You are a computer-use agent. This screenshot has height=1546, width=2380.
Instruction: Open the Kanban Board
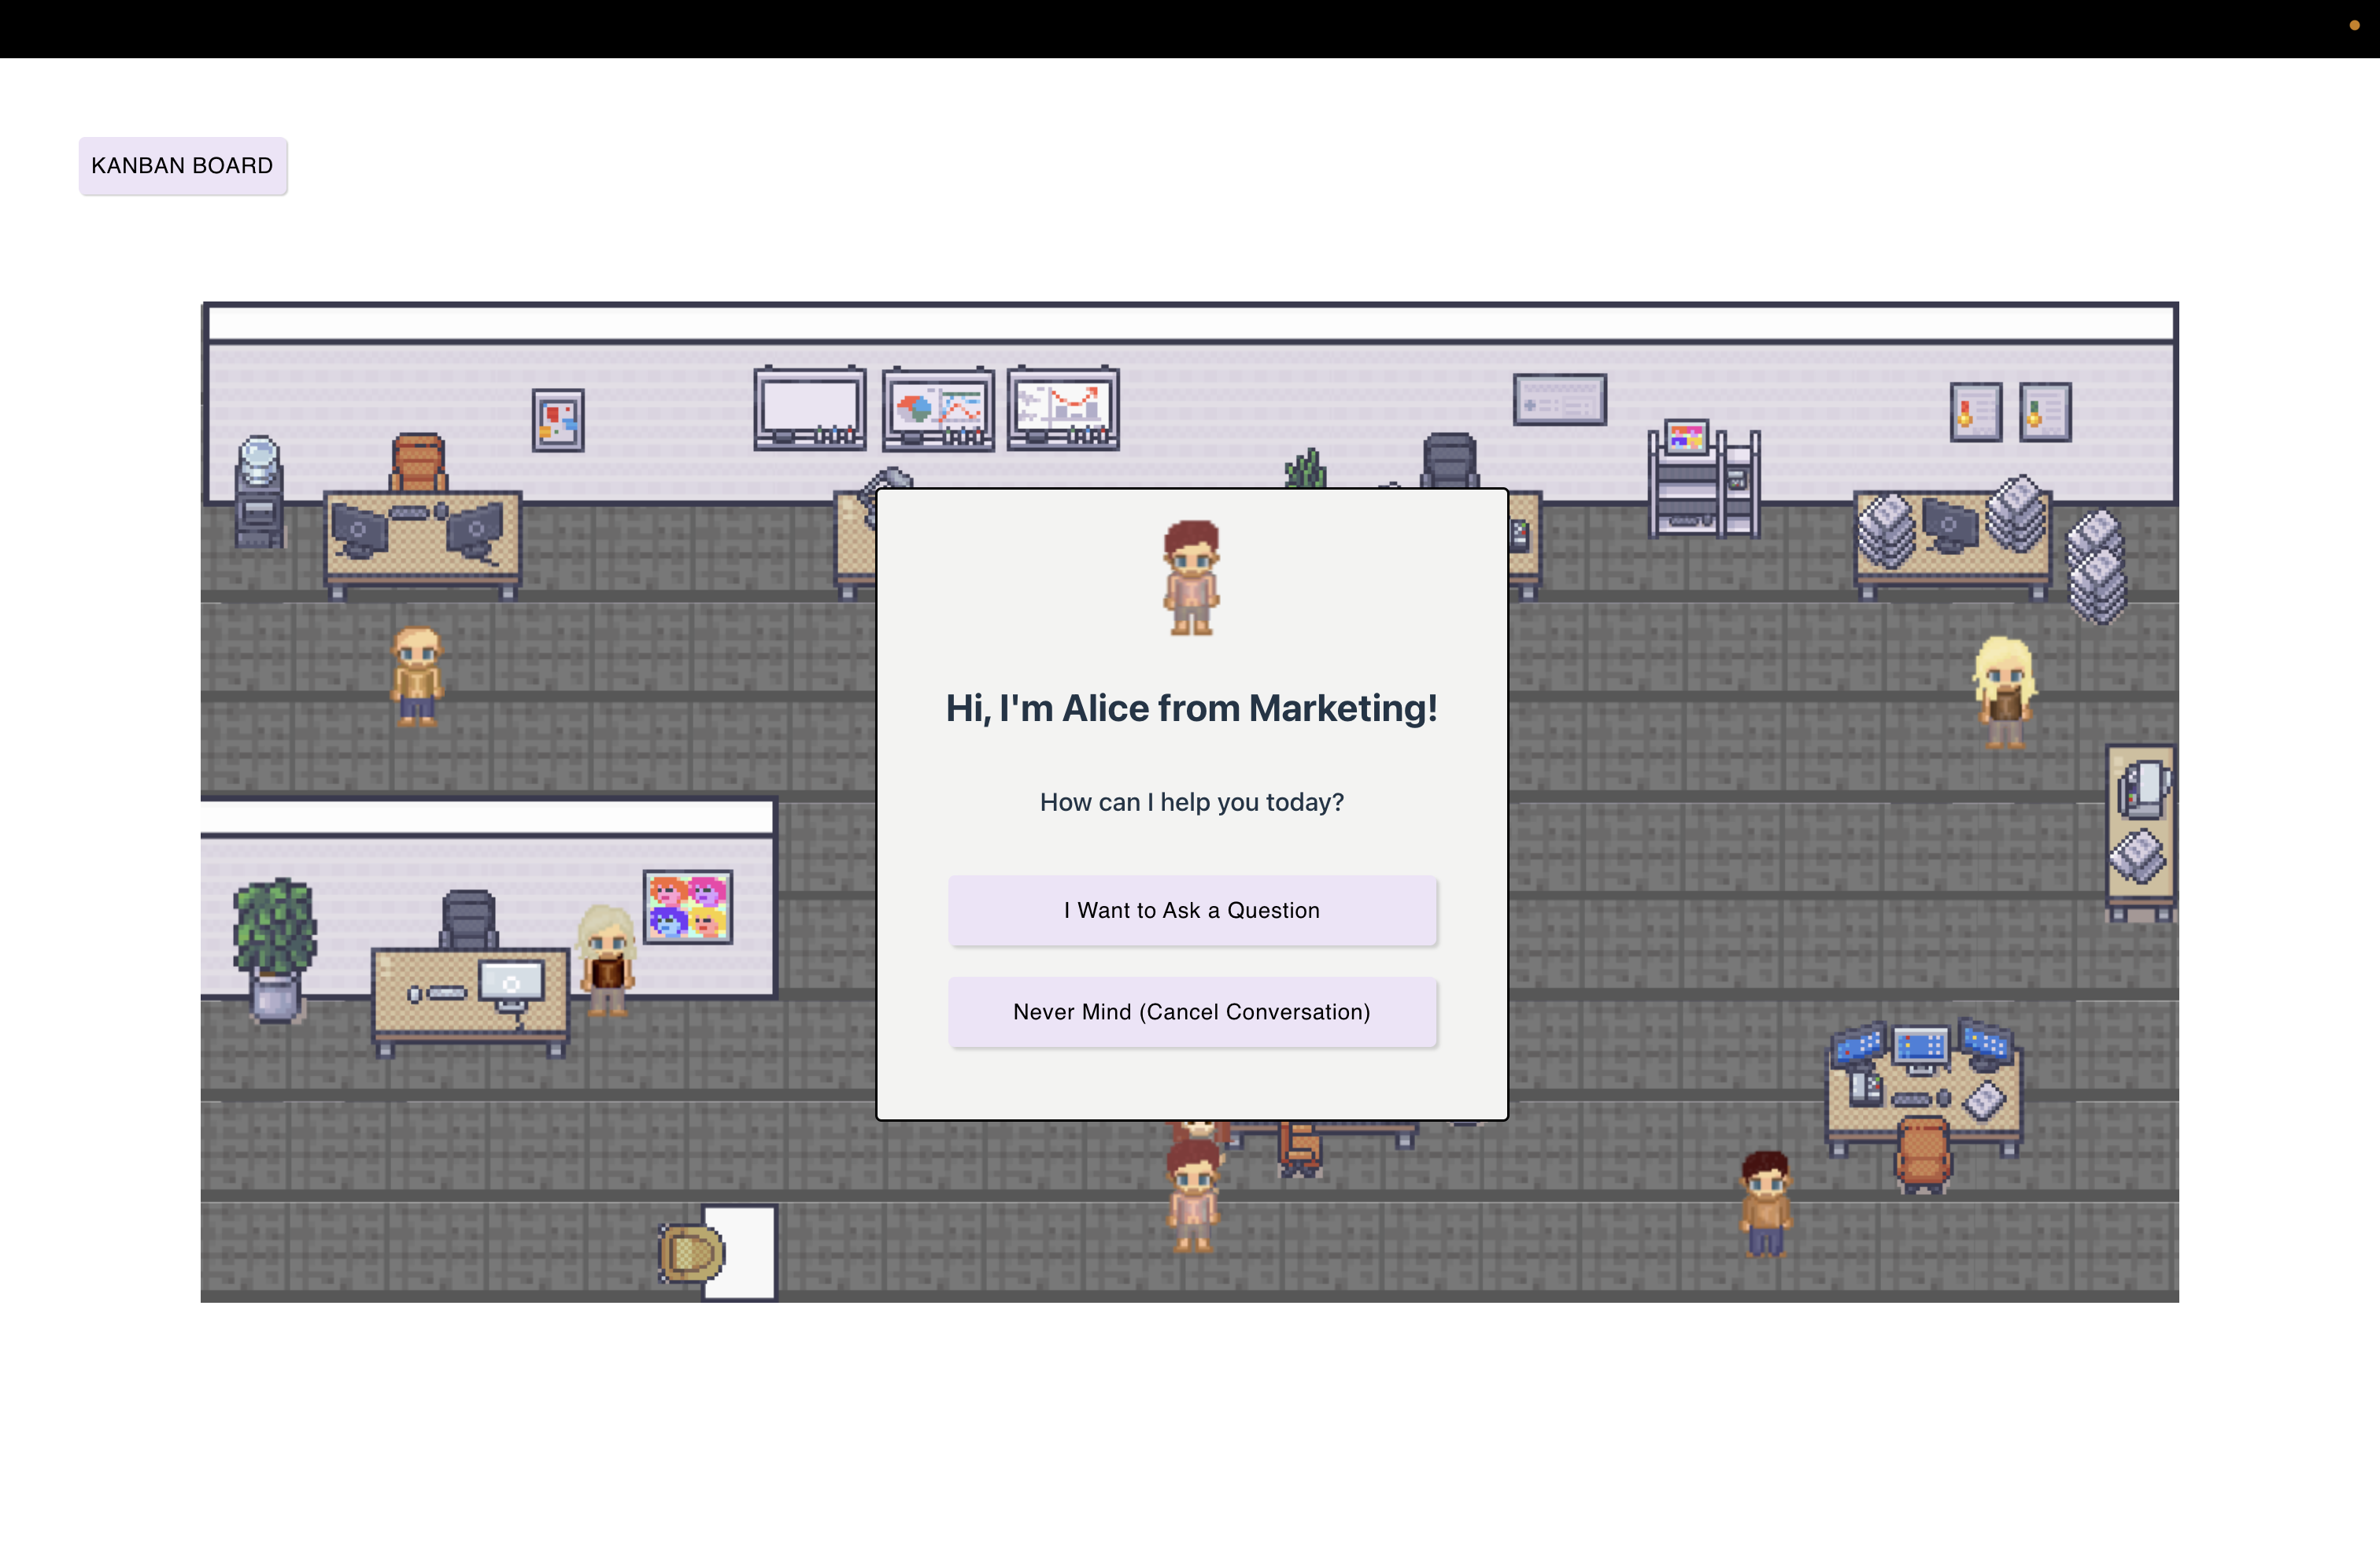click(x=182, y=166)
